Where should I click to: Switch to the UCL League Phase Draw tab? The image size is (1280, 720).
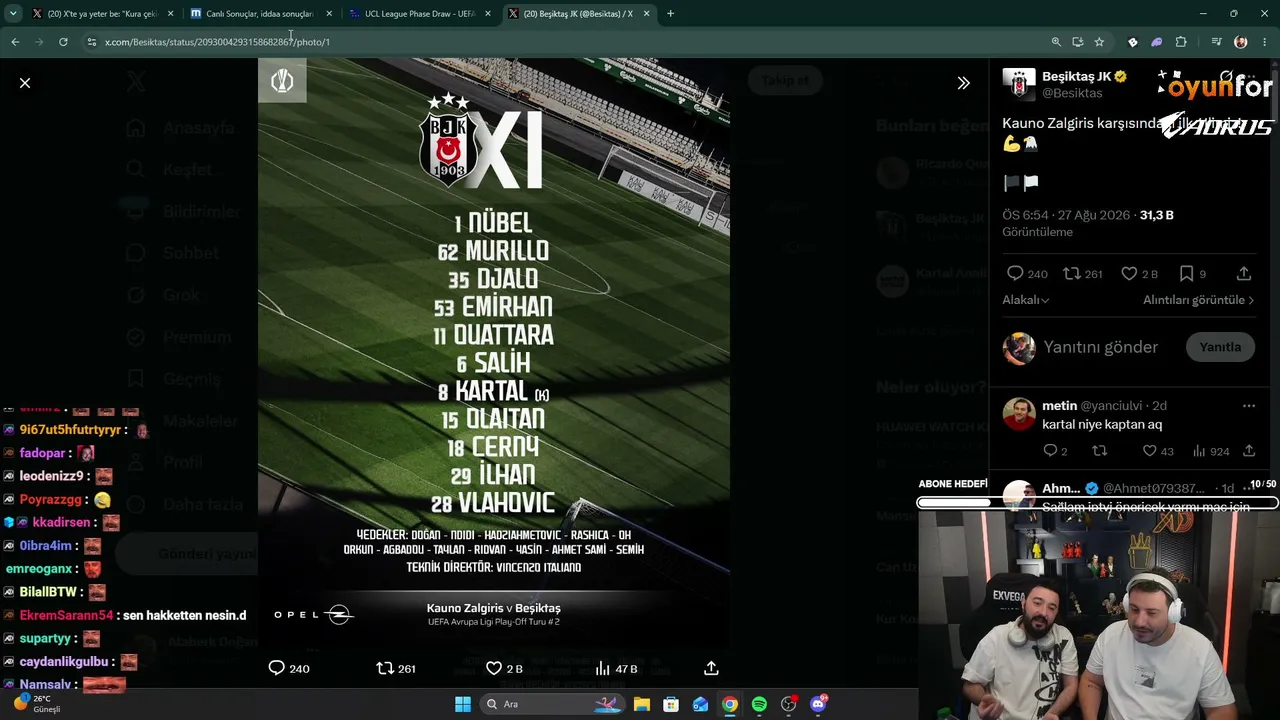coord(420,14)
